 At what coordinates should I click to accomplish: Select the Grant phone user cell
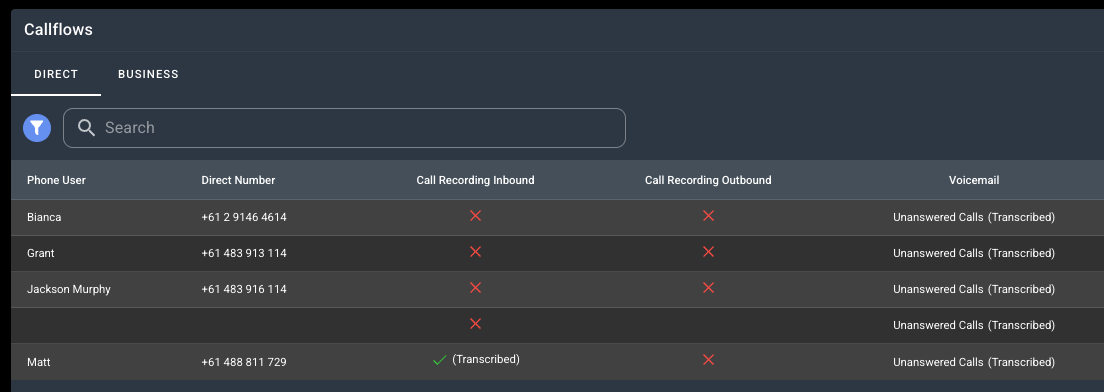click(x=41, y=253)
